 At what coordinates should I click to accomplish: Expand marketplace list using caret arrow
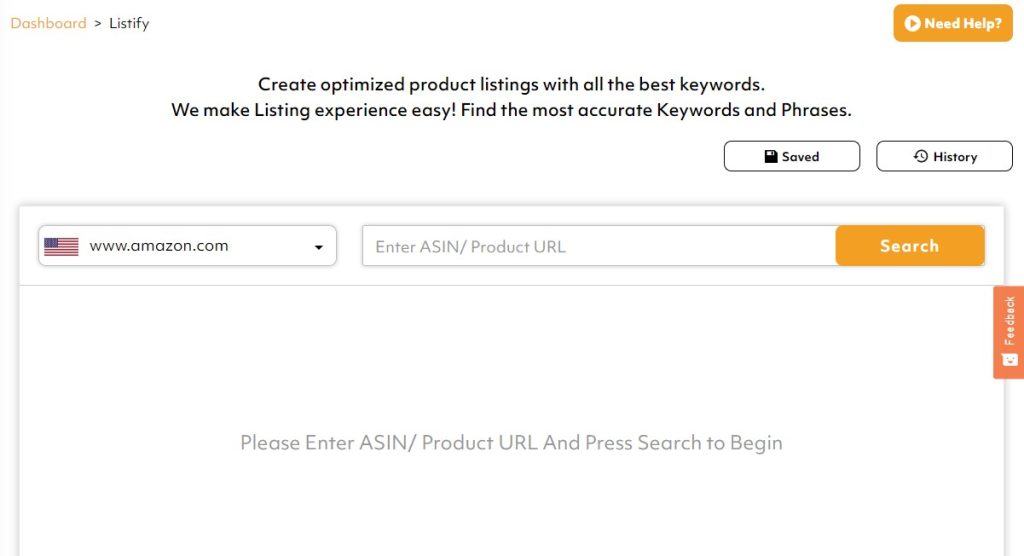[318, 247]
